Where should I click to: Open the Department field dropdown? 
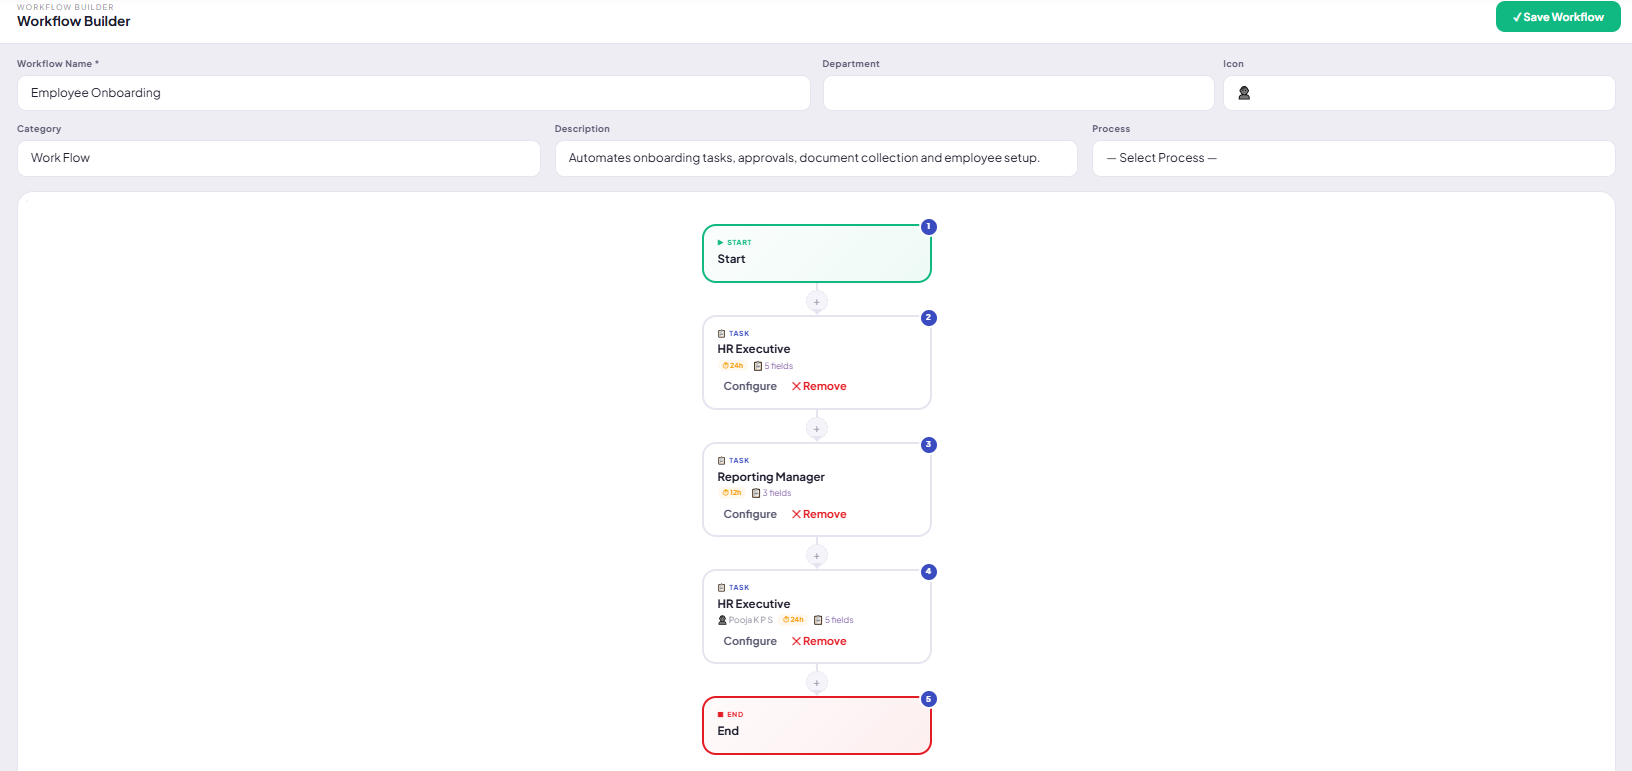pyautogui.click(x=1018, y=93)
